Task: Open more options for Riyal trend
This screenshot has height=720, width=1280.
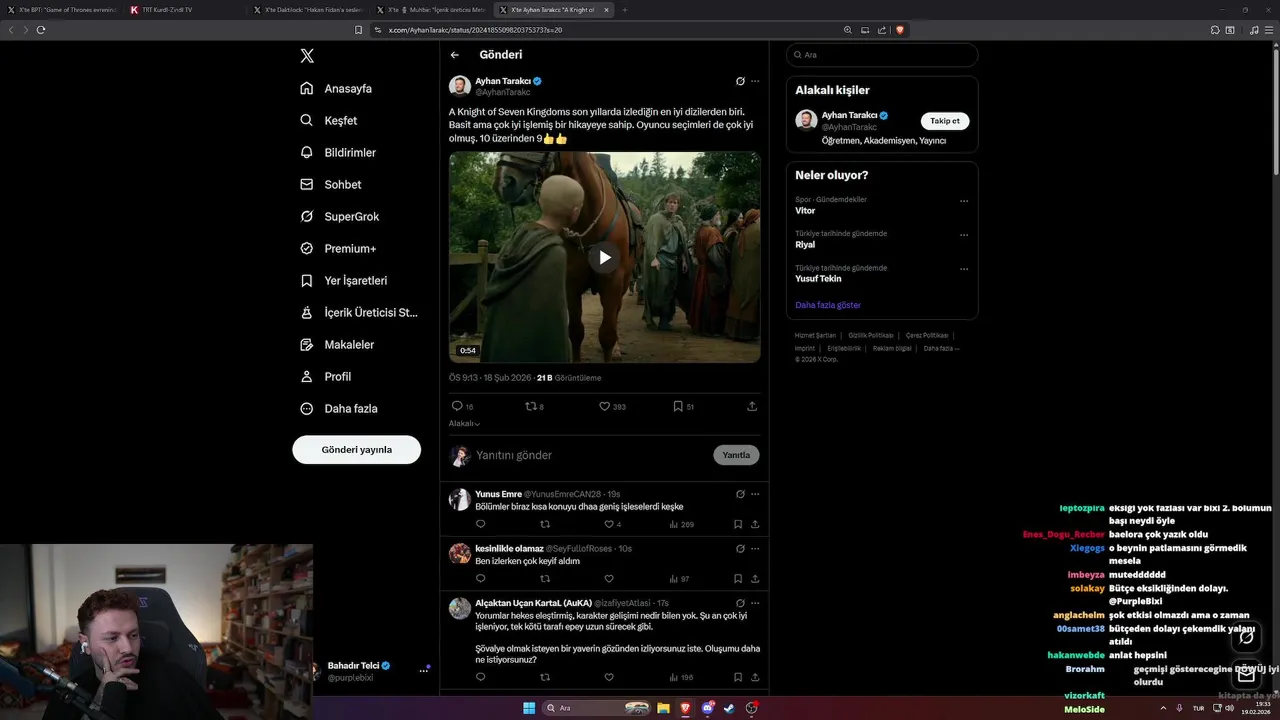Action: 964,235
